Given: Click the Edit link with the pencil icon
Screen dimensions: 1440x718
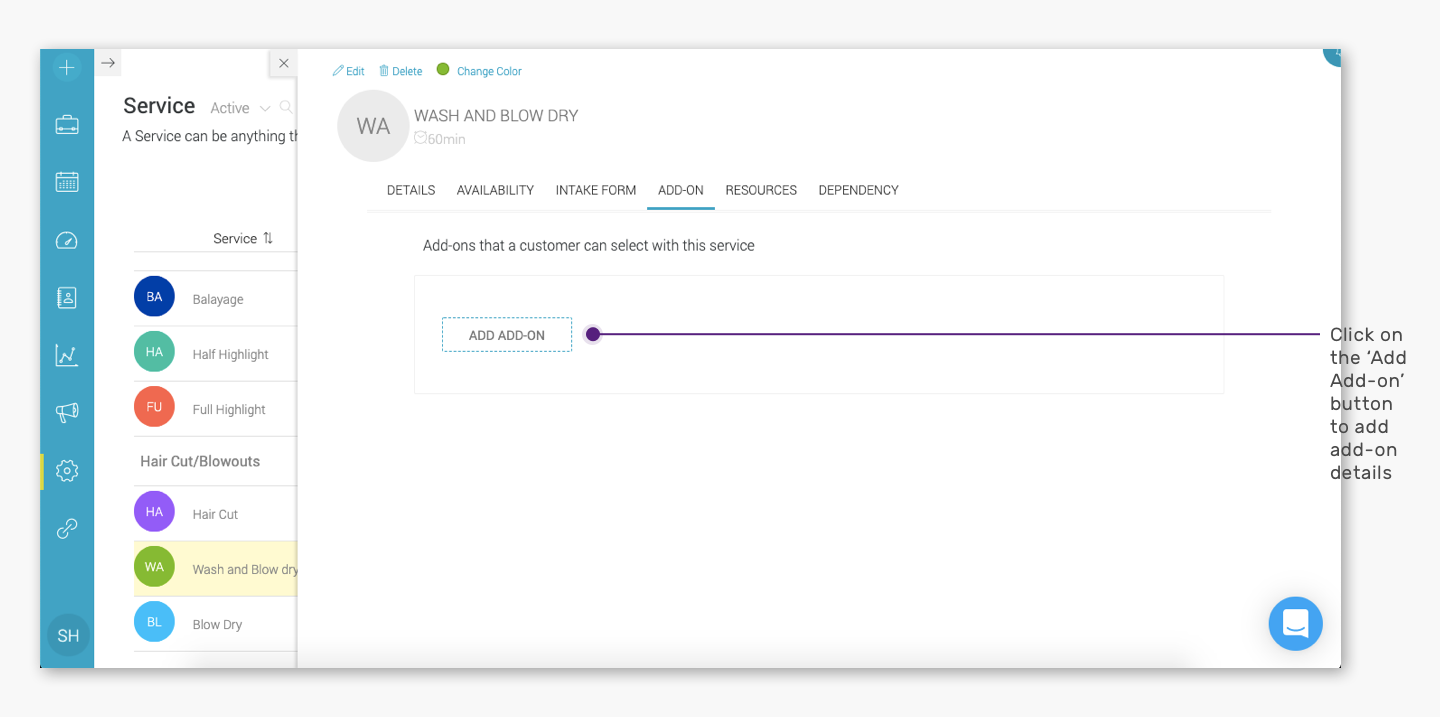Looking at the screenshot, I should coord(348,71).
